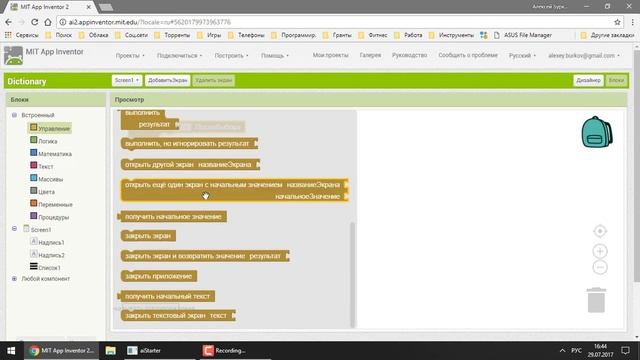Click the blocks flyout vertical scrollbar

pos(353,274)
